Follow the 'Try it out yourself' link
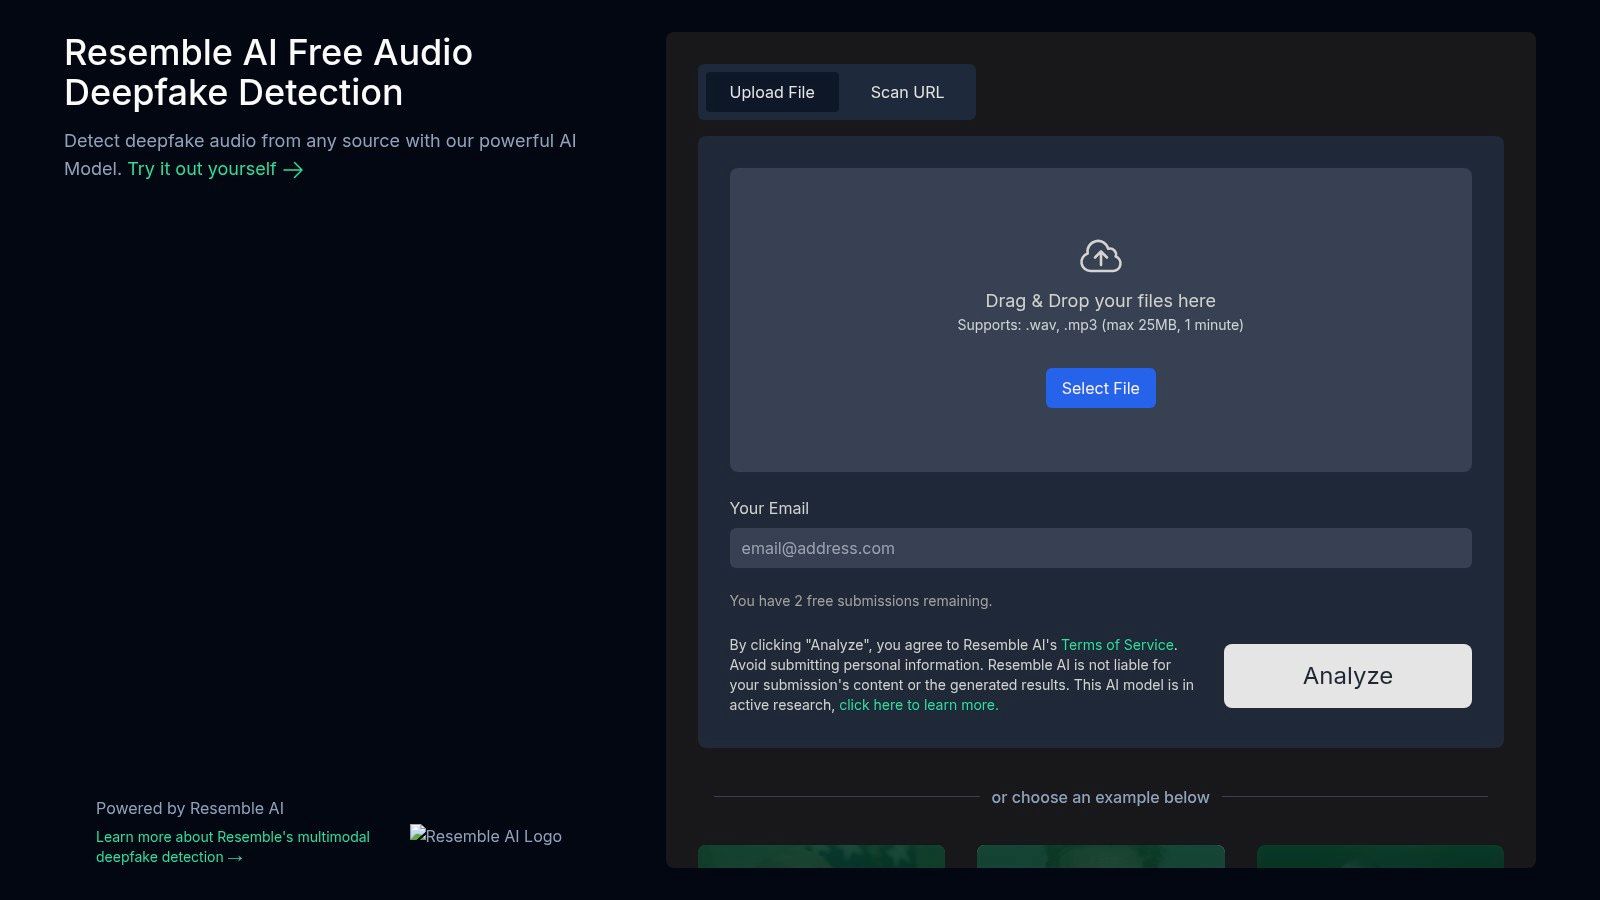This screenshot has height=900, width=1600. click(215, 169)
